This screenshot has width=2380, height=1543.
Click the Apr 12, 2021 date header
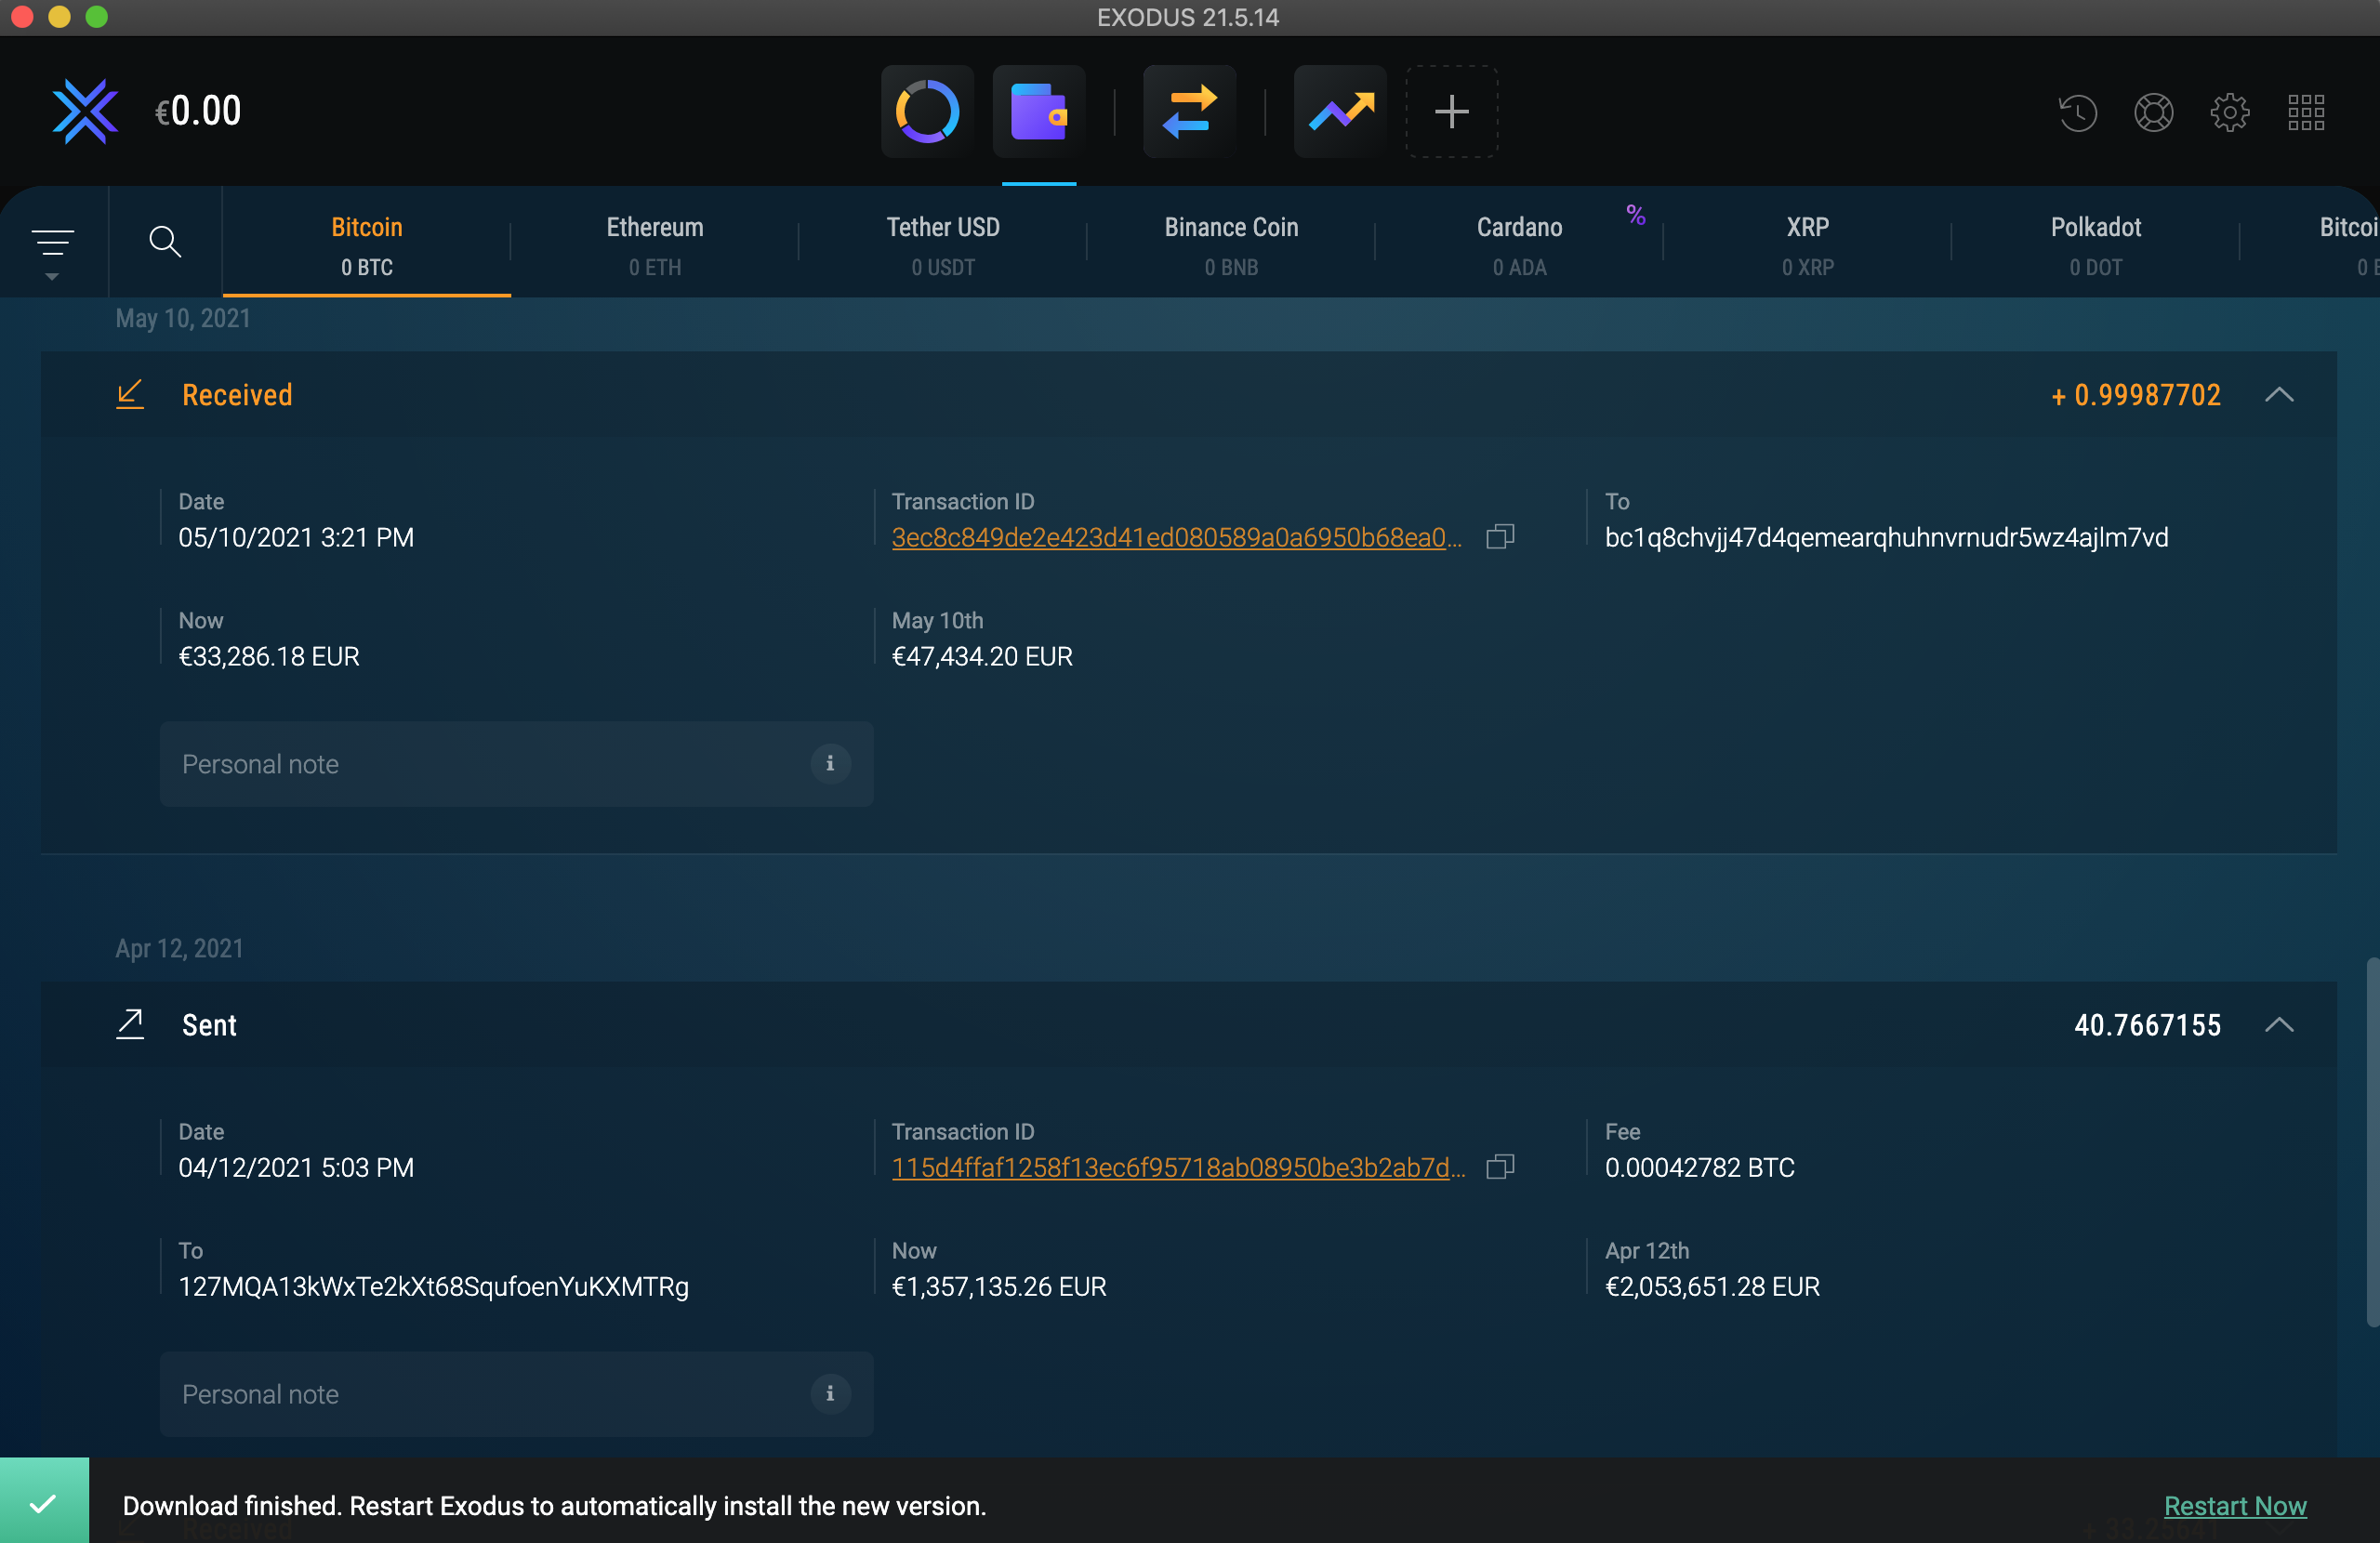(x=180, y=949)
